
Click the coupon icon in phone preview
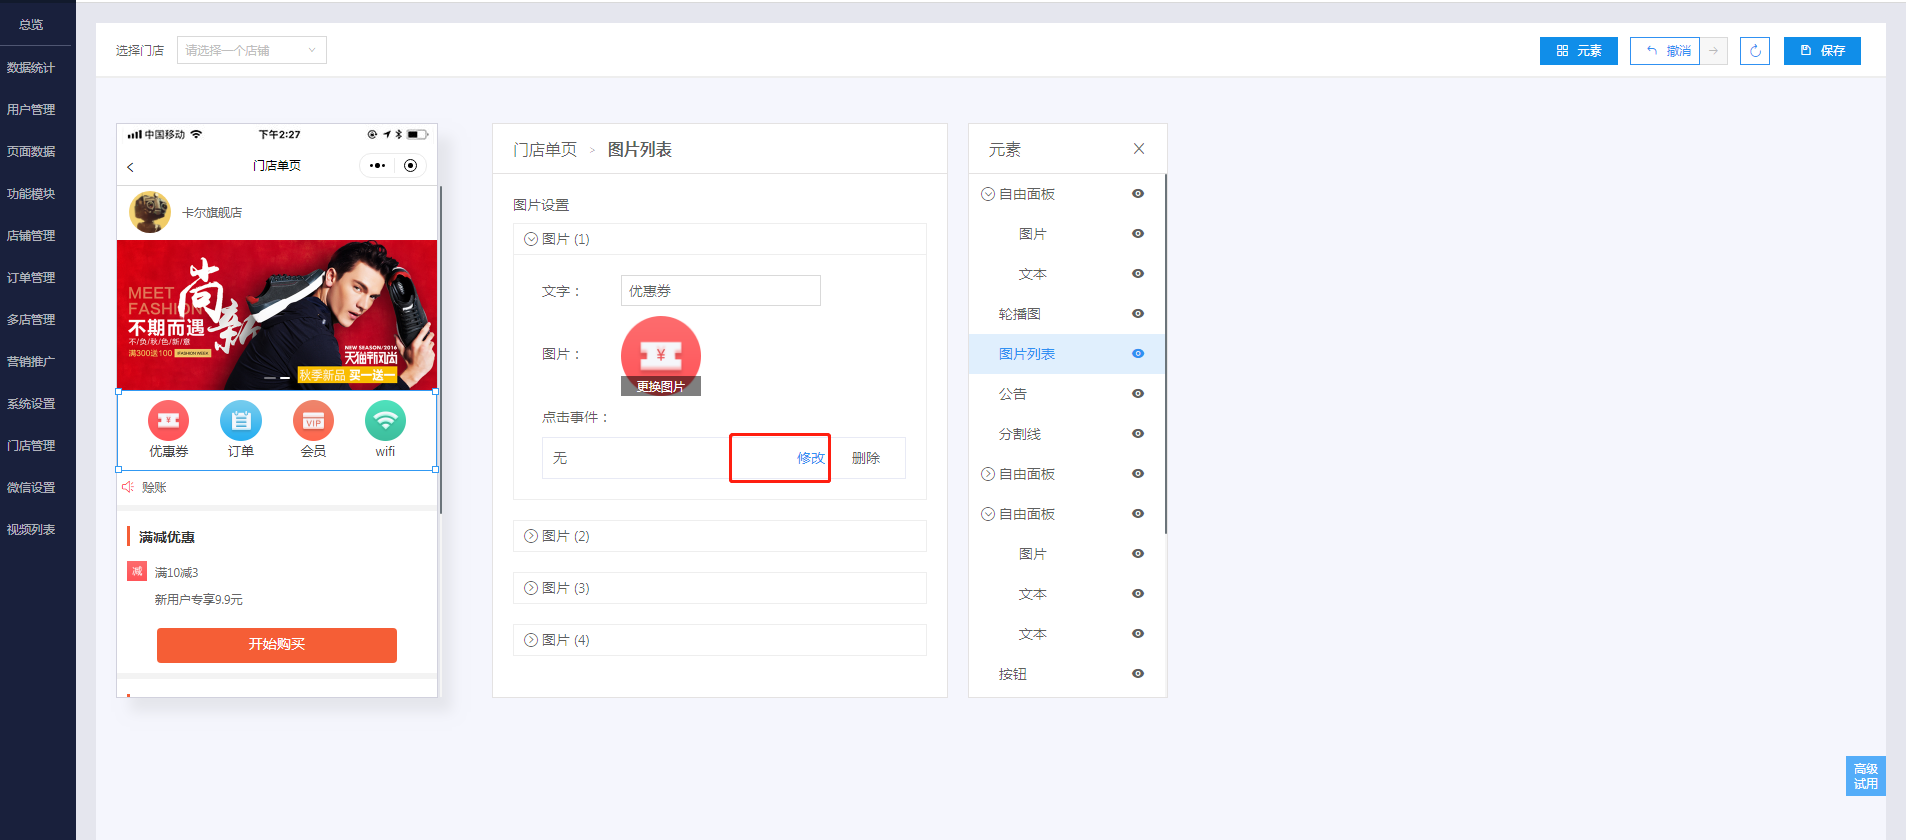click(x=168, y=421)
